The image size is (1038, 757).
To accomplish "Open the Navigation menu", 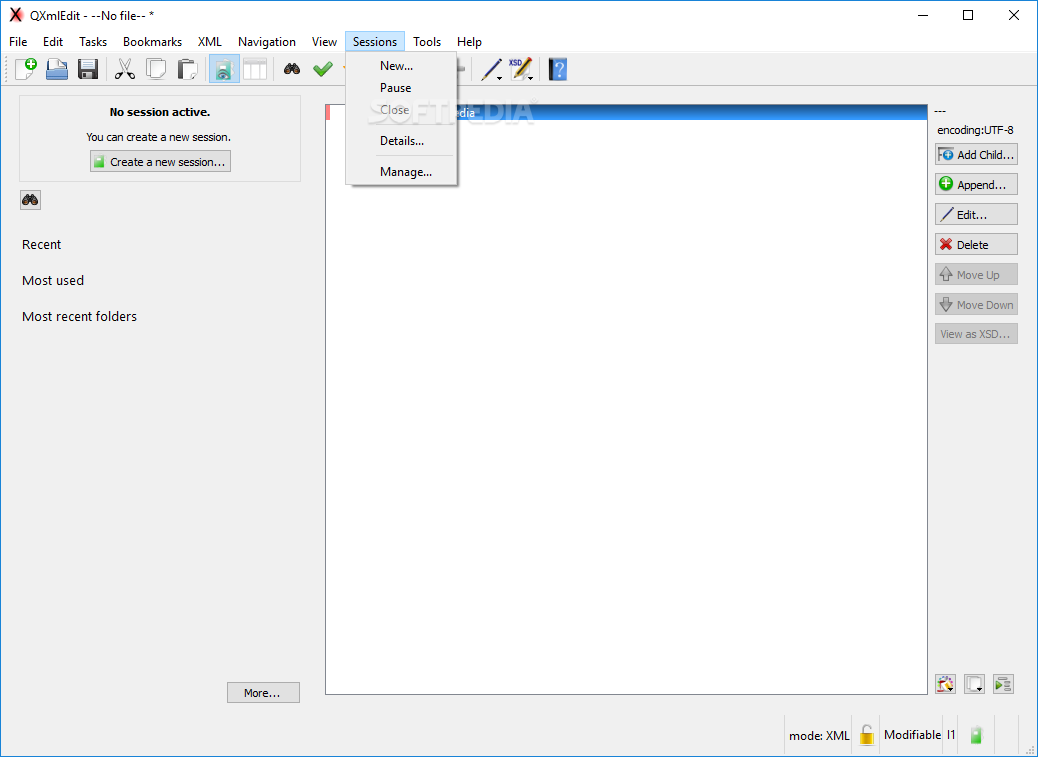I will tap(267, 42).
